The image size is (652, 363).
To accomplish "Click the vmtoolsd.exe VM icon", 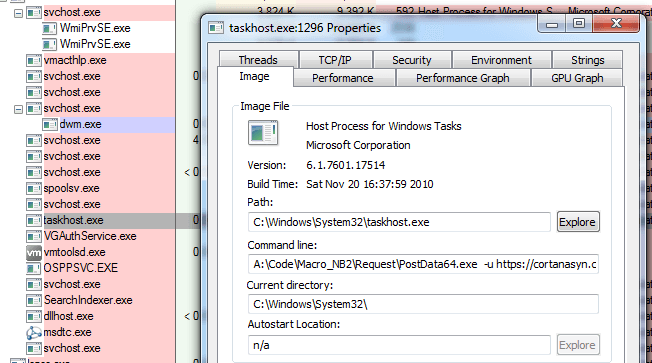I will click(34, 252).
